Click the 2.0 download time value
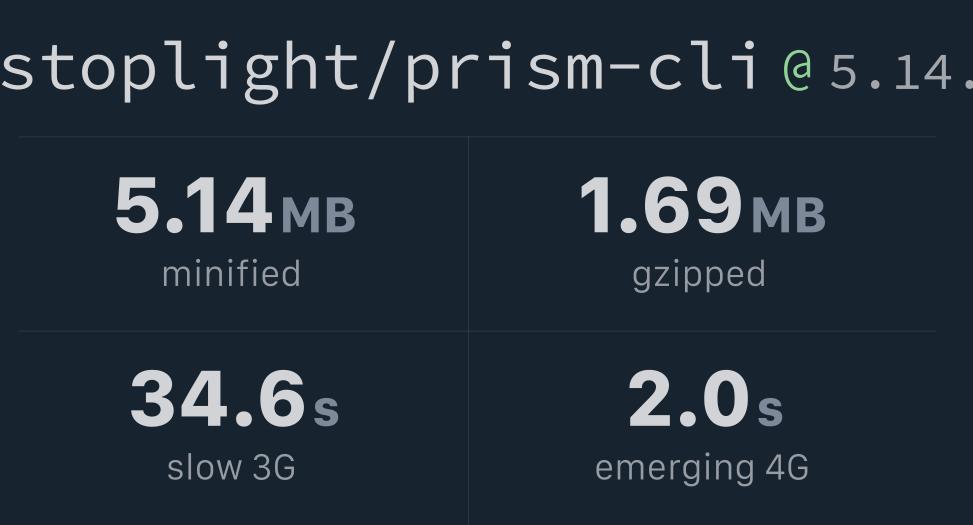 click(x=688, y=399)
